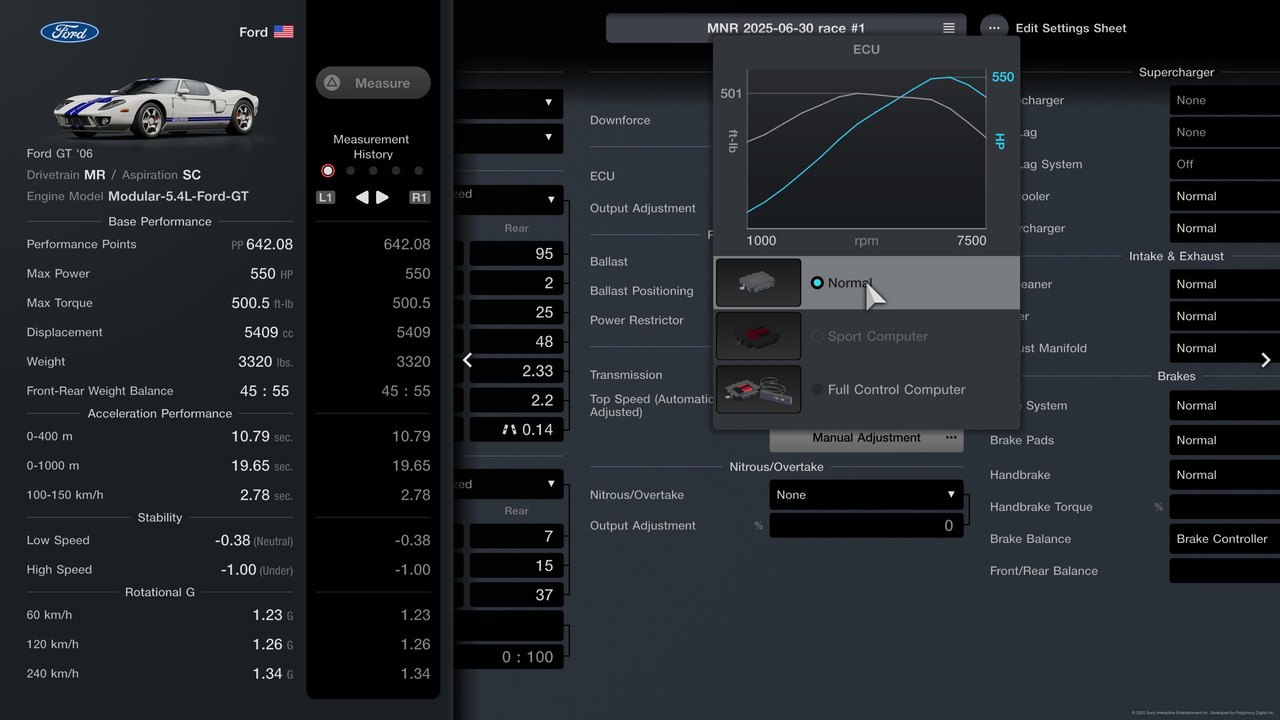Viewport: 1280px width, 720px height.
Task: Click the Max Torque value 500.5
Action: click(250, 303)
